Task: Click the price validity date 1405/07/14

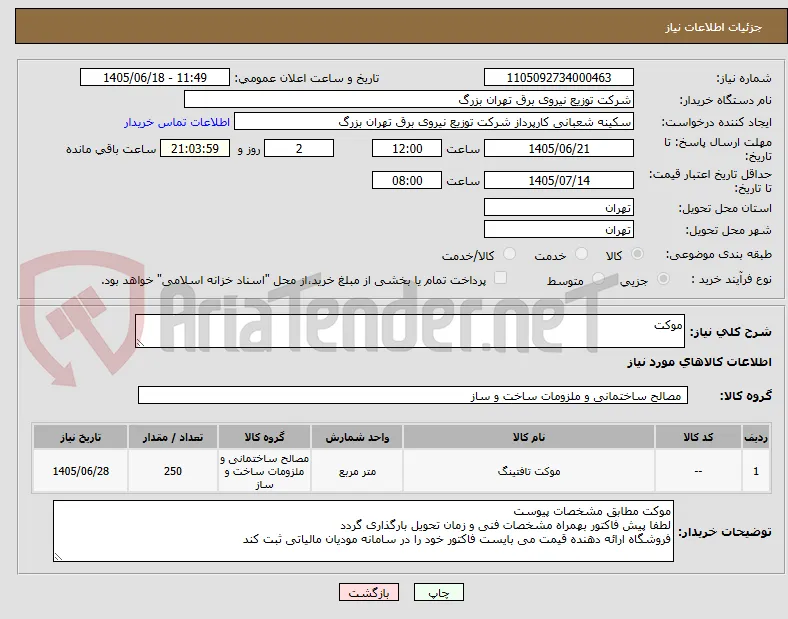Action: coord(559,180)
